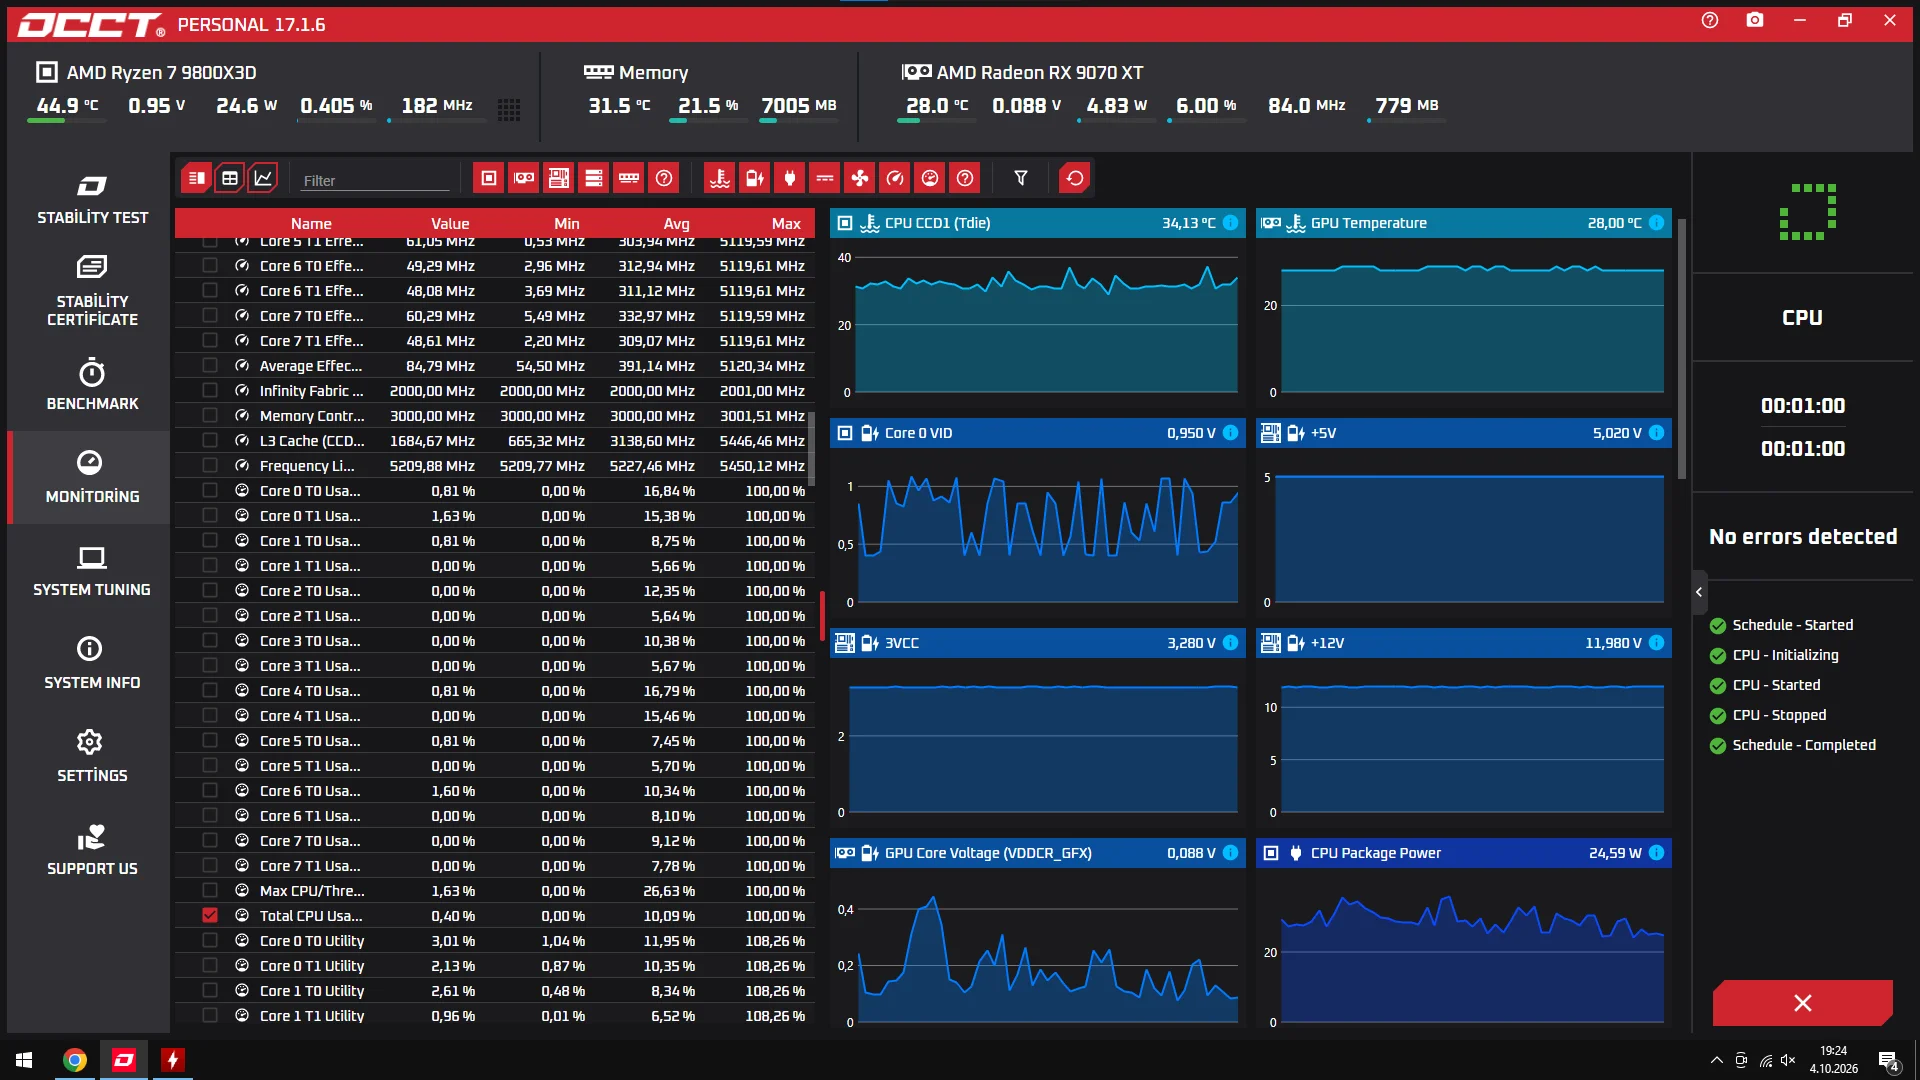Image resolution: width=1920 pixels, height=1080 pixels.
Task: Click the funnel filter icon
Action: point(1021,179)
